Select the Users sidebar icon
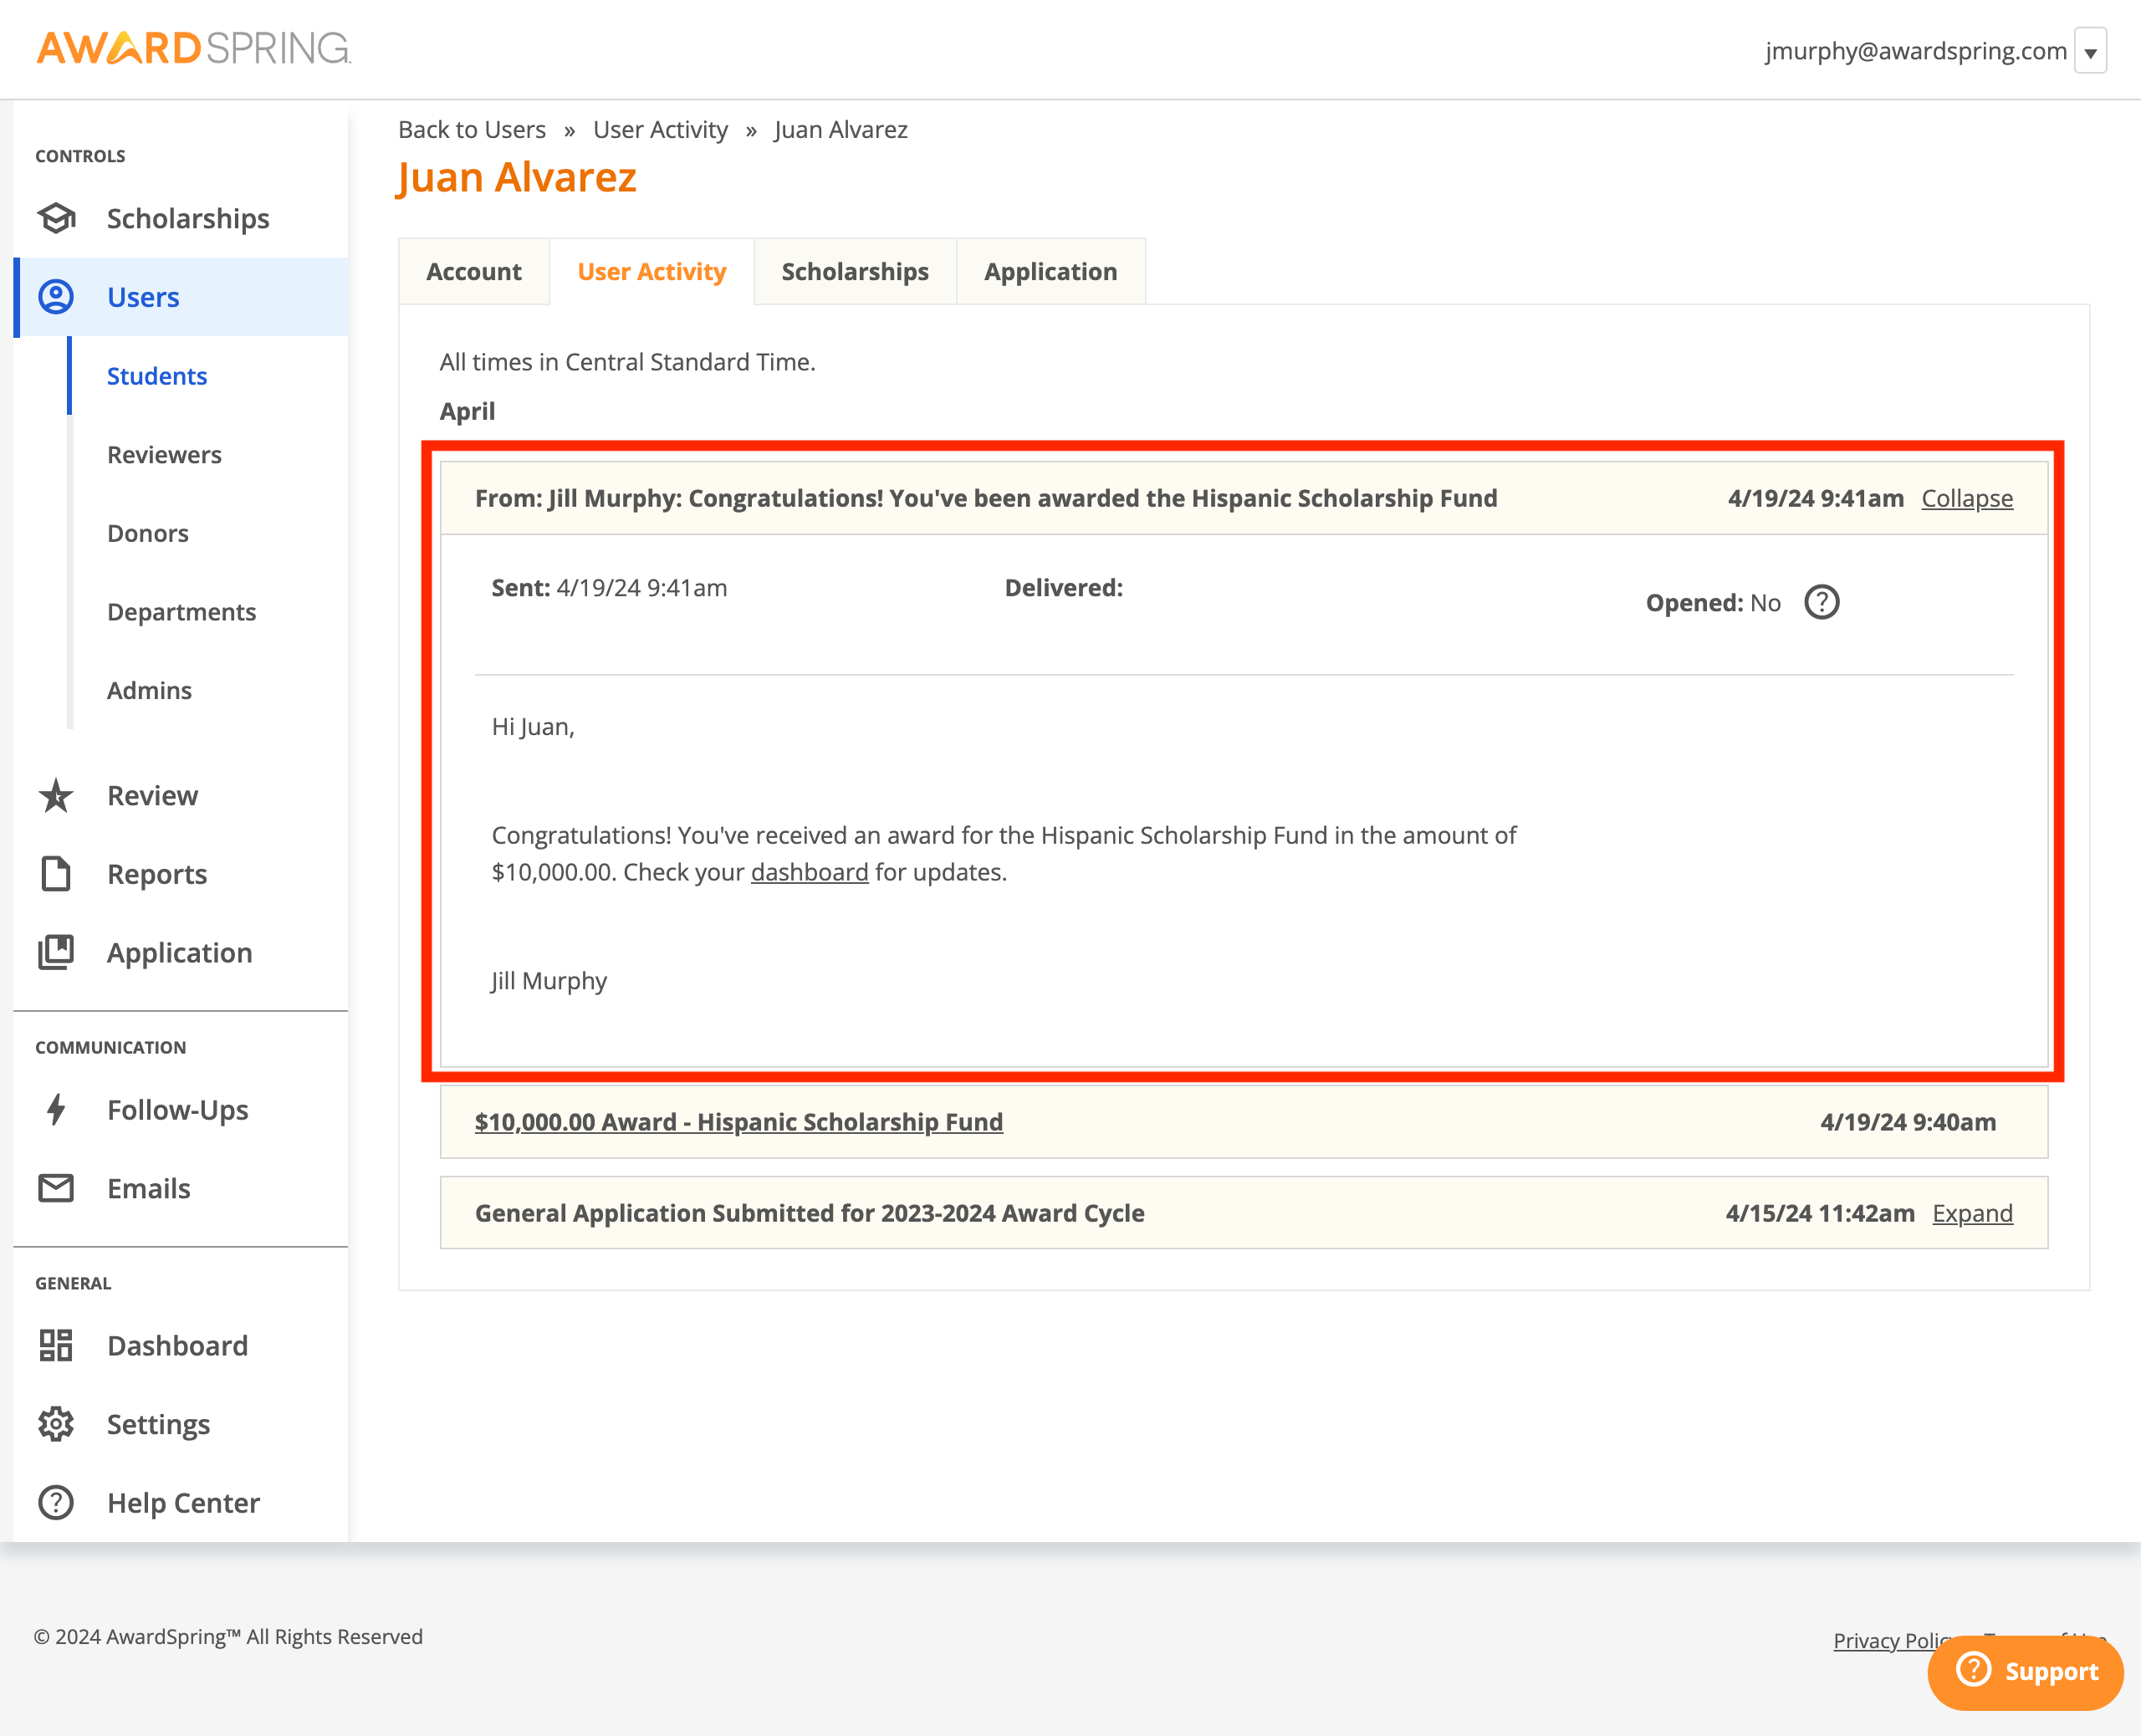2141x1736 pixels. pos(56,296)
